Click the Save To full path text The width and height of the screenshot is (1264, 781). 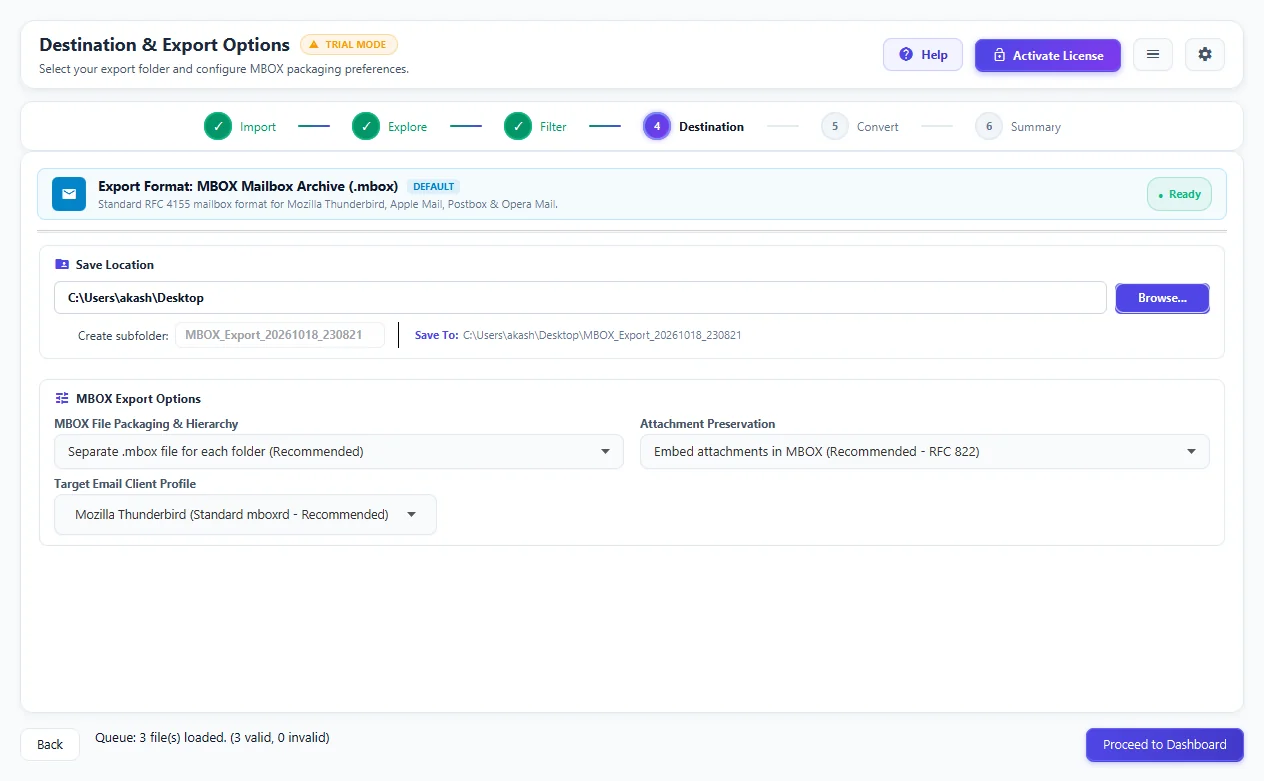602,335
